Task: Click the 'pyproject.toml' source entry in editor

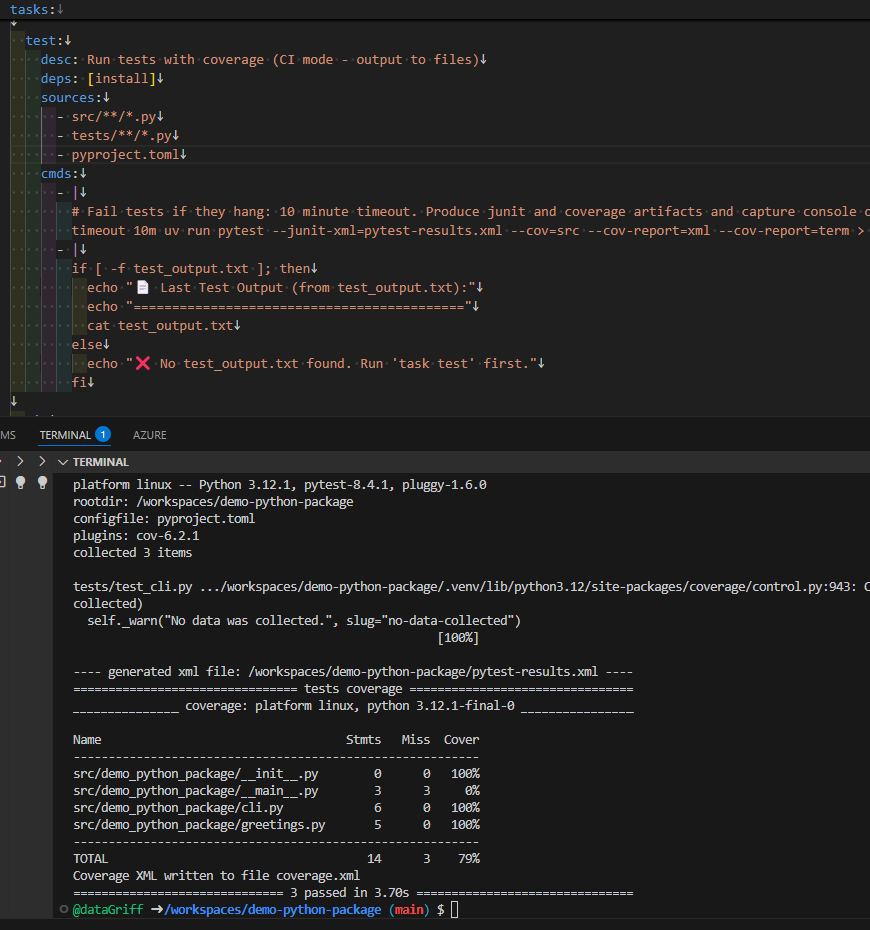Action: [125, 154]
